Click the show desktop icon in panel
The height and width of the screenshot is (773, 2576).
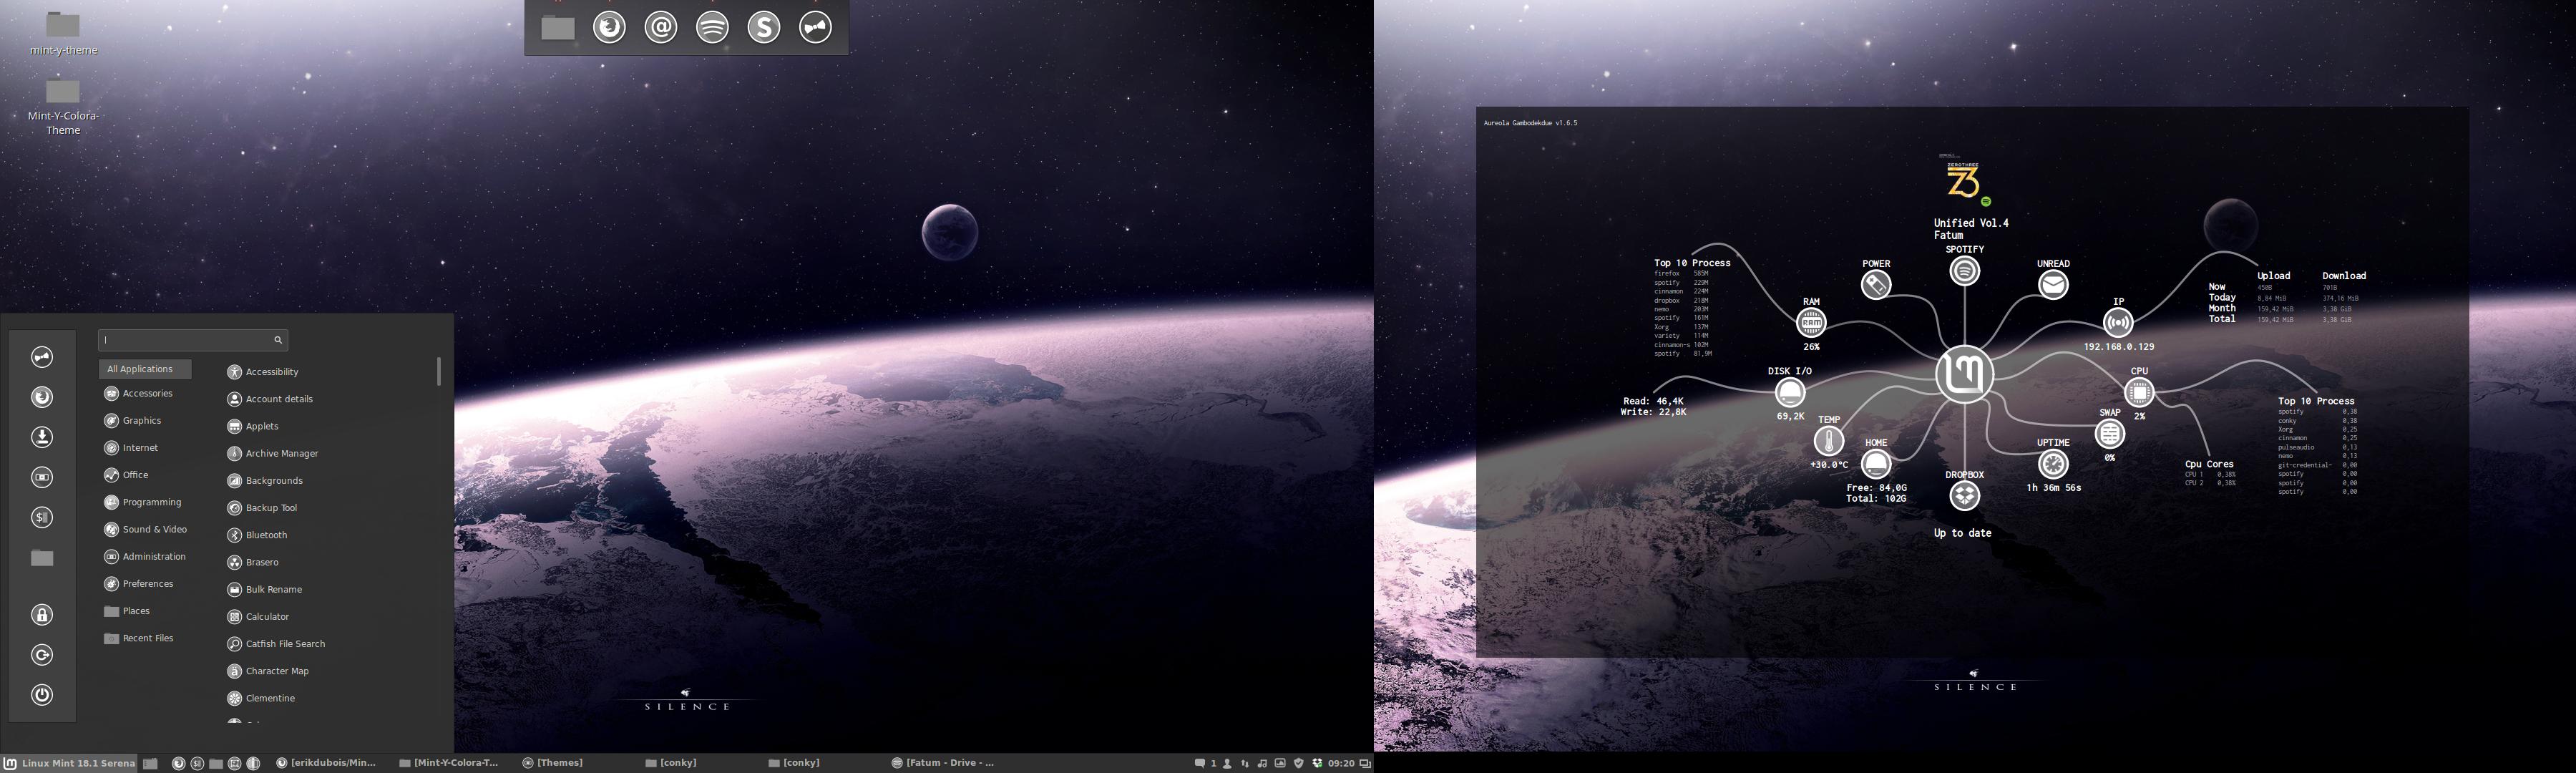coord(150,763)
